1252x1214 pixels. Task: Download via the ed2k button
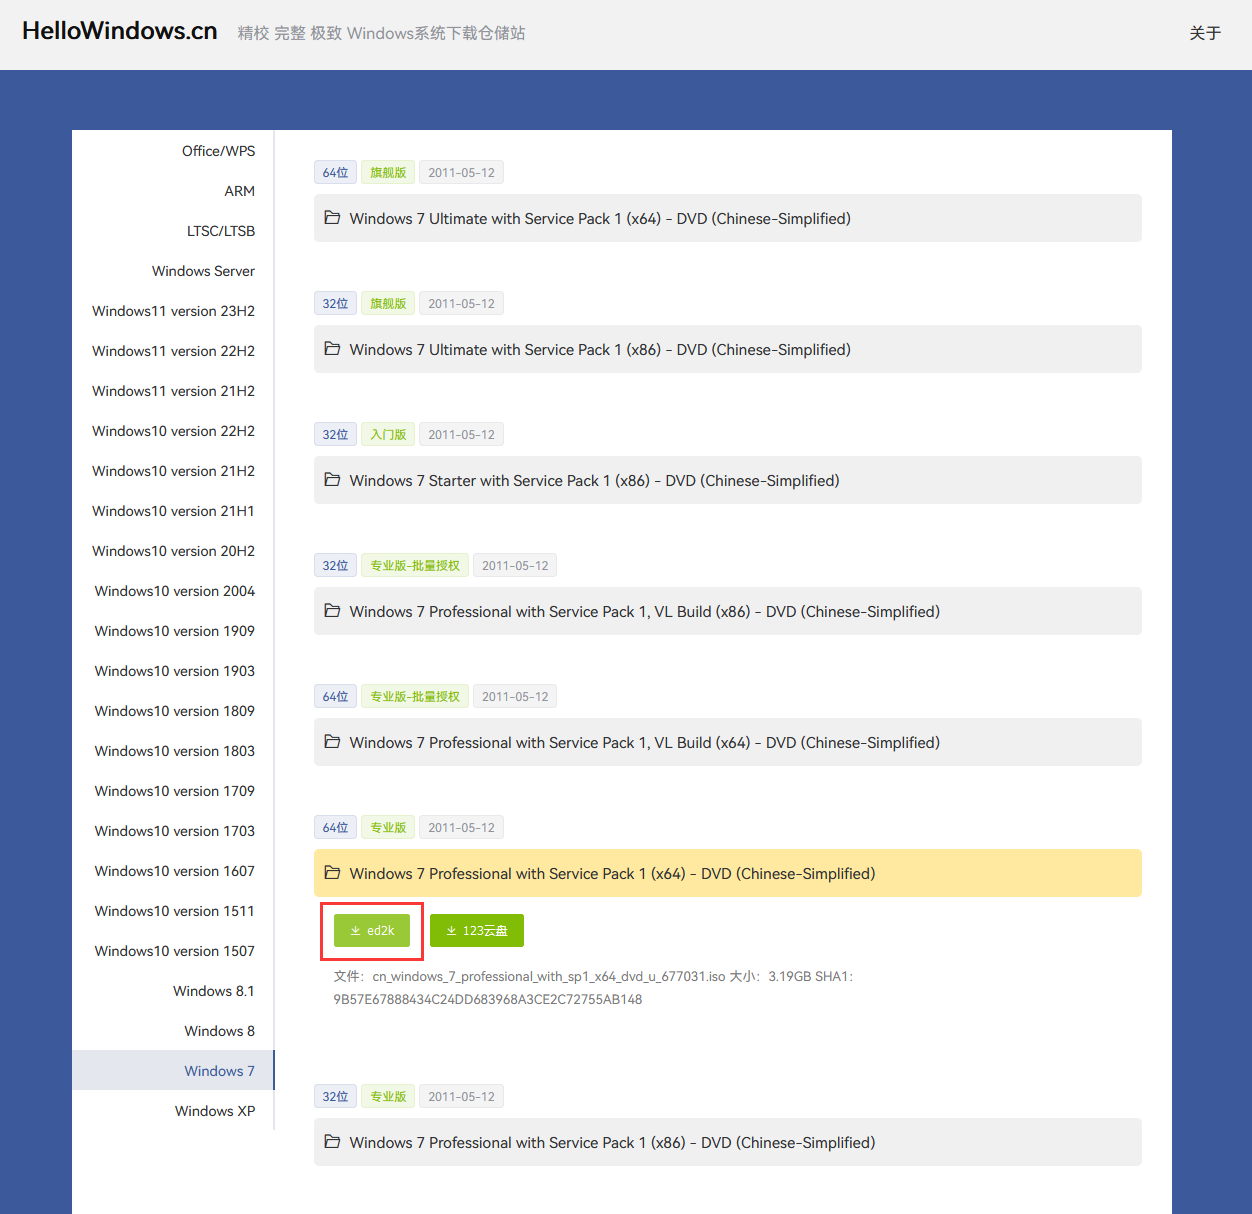(x=372, y=931)
